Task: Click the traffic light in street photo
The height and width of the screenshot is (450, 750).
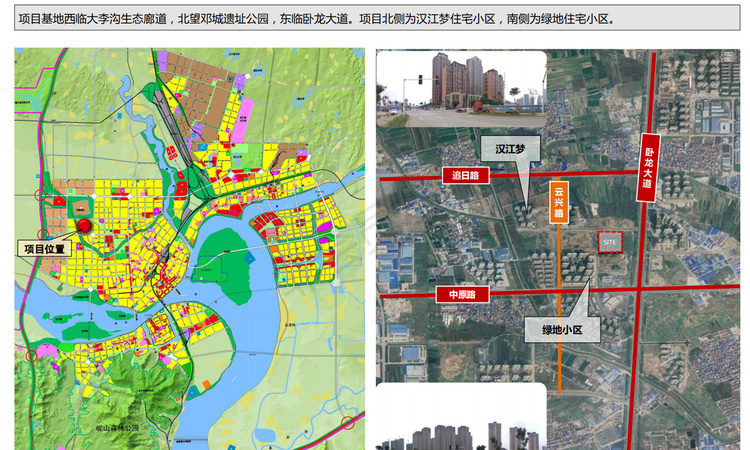Action: point(420,79)
